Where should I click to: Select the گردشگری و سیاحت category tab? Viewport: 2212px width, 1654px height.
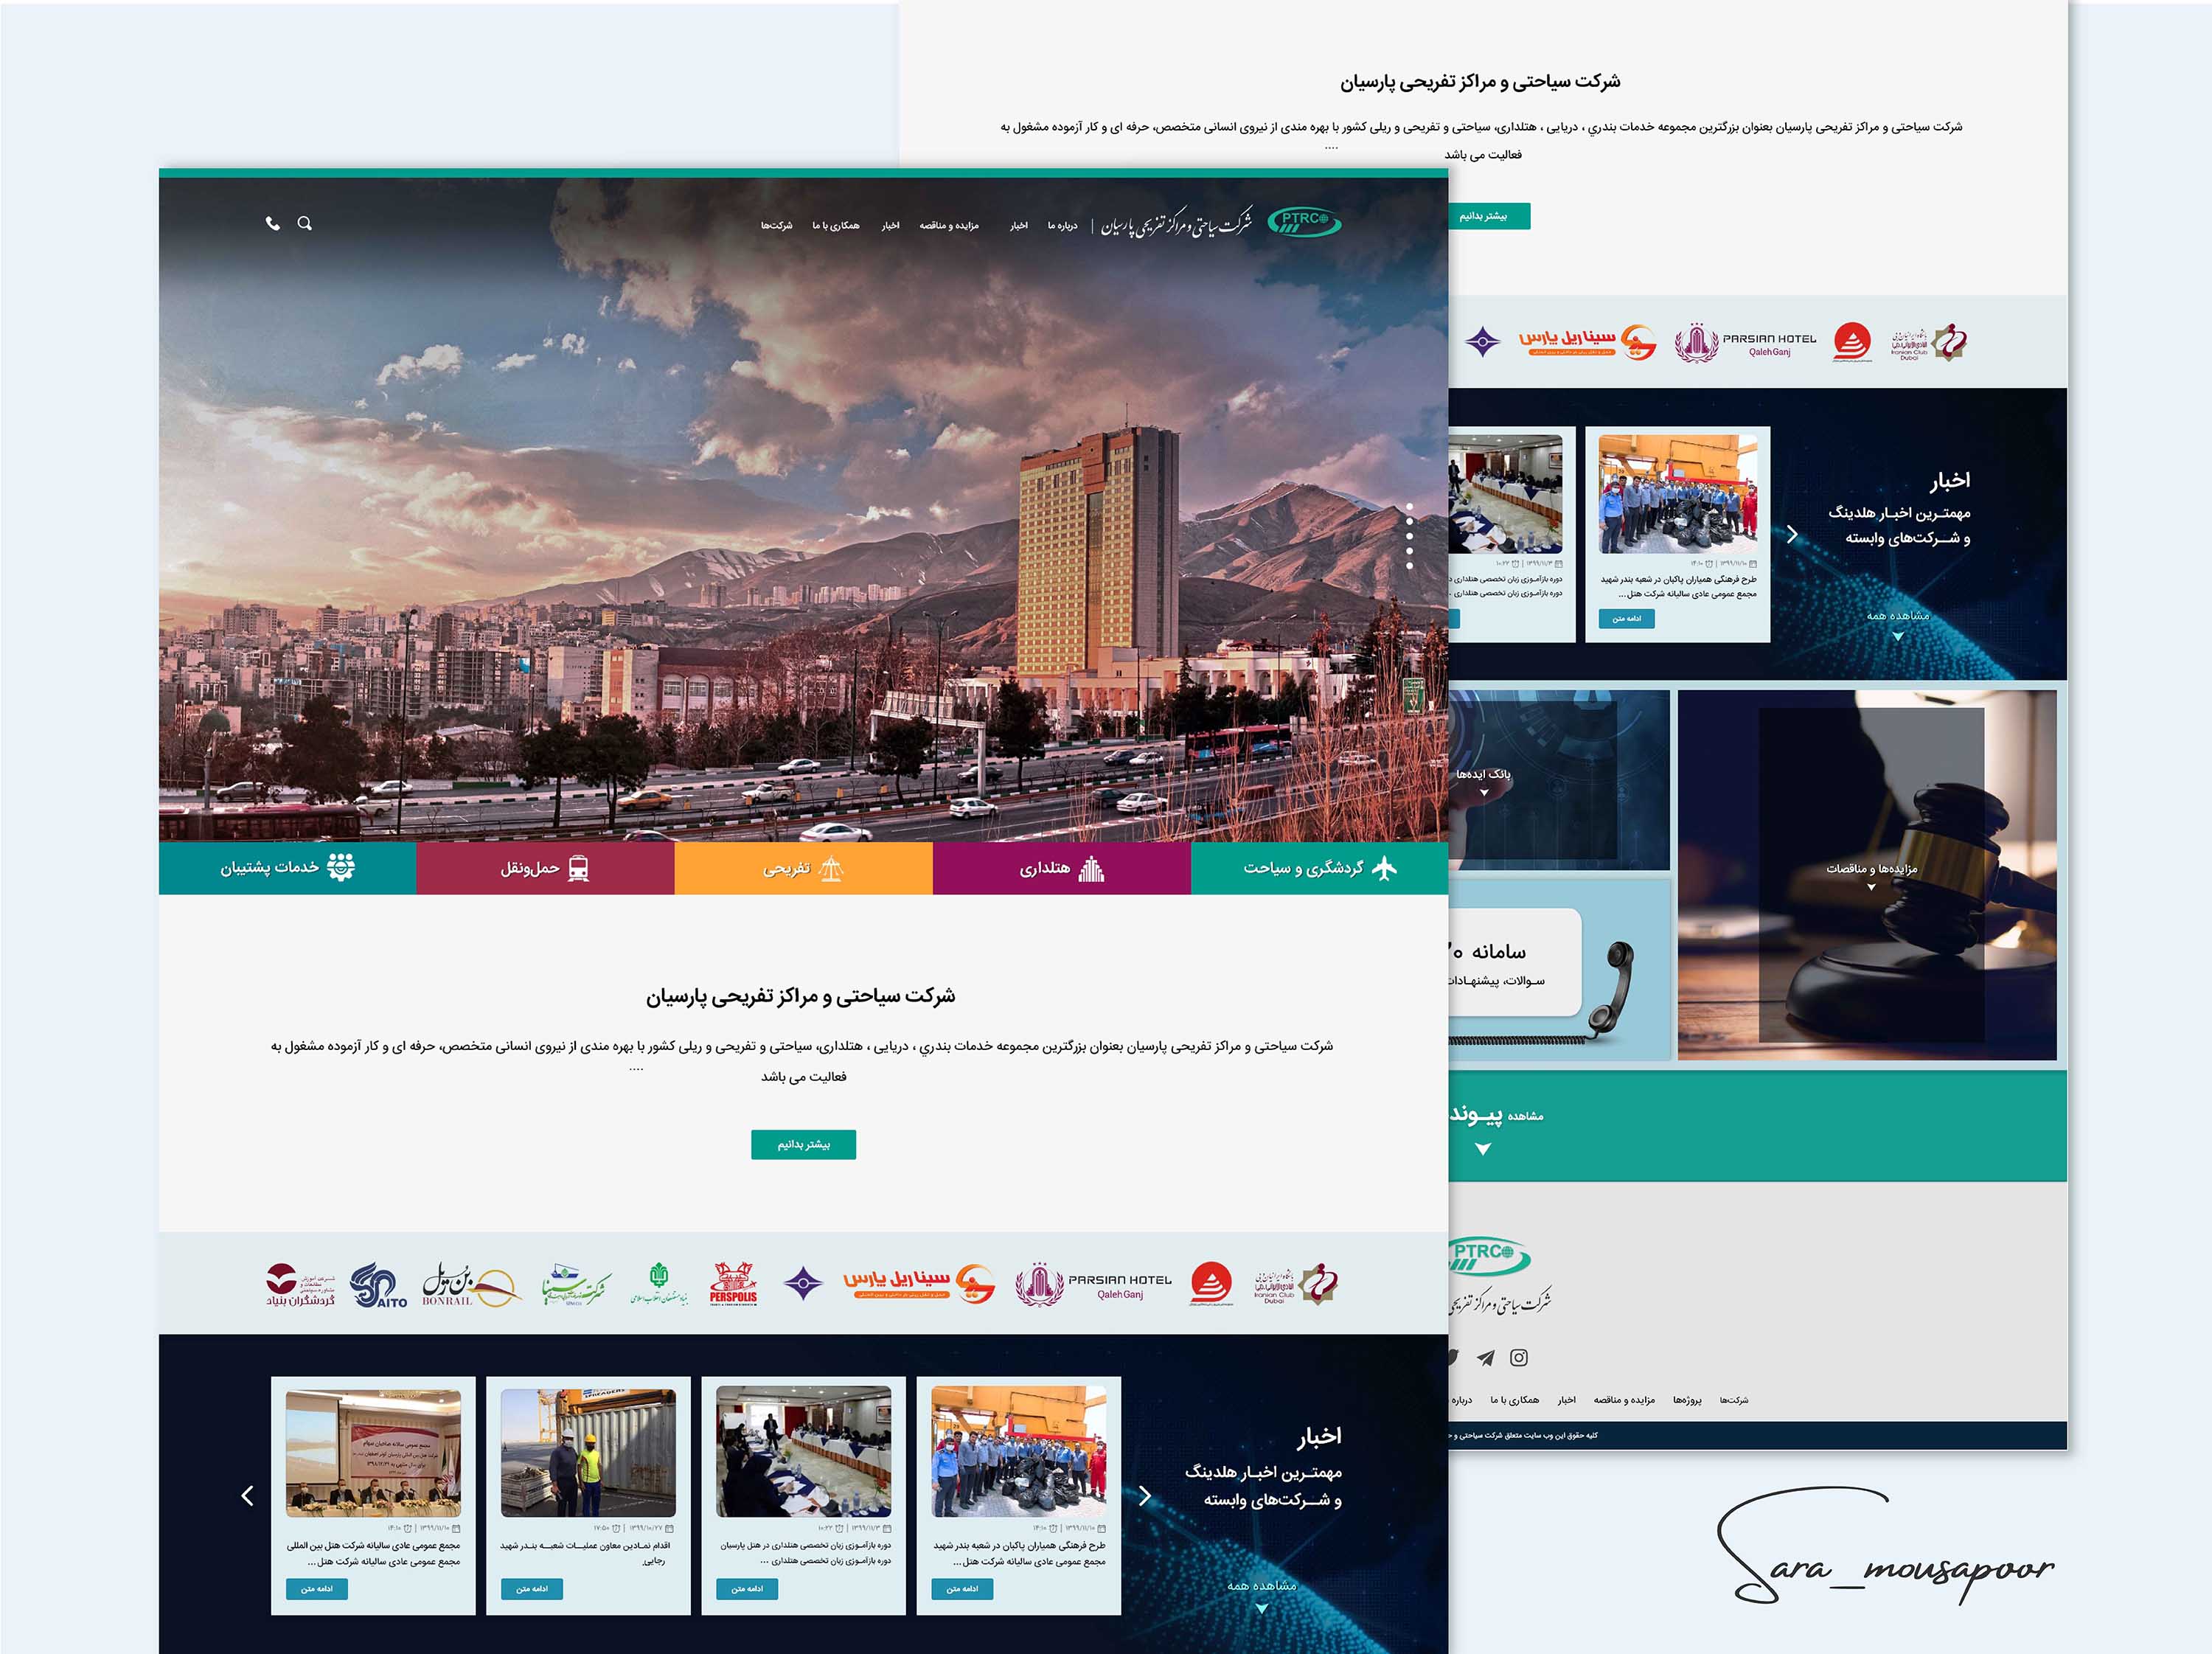click(1320, 868)
